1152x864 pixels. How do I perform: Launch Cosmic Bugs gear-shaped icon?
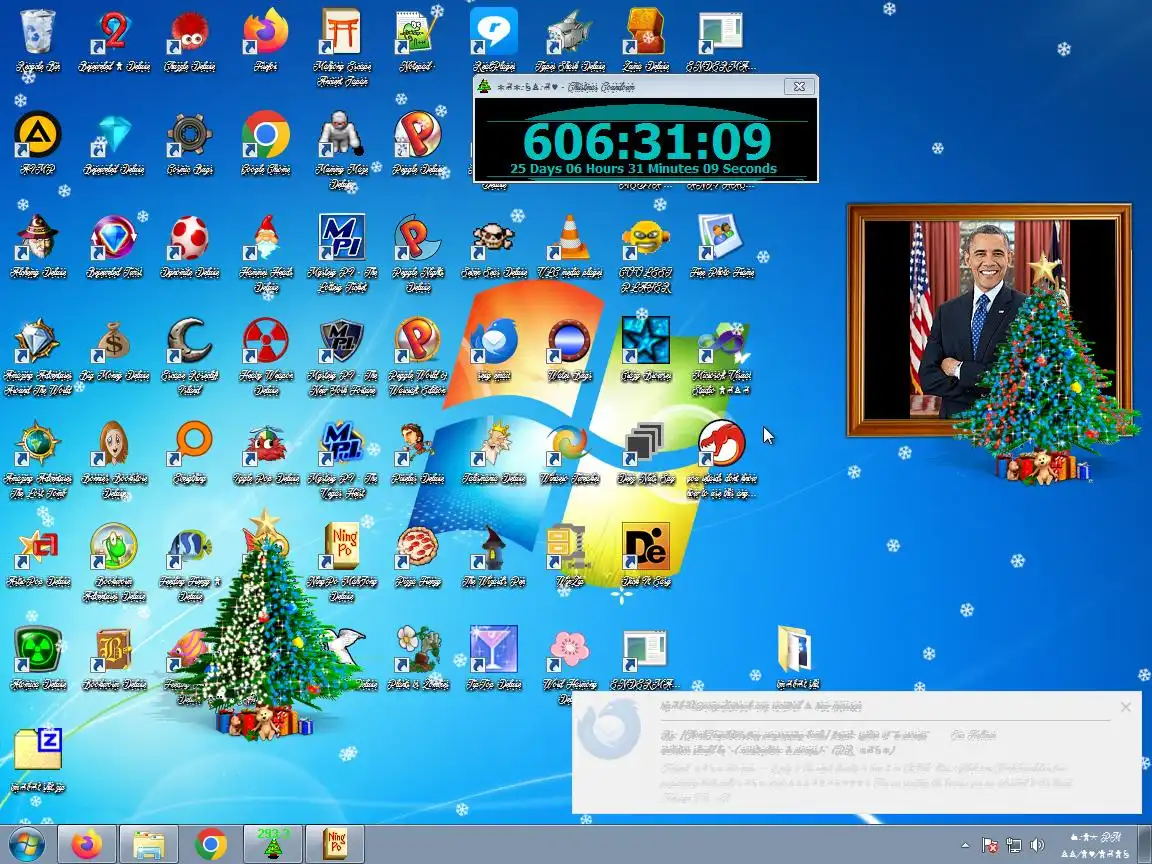pos(190,135)
